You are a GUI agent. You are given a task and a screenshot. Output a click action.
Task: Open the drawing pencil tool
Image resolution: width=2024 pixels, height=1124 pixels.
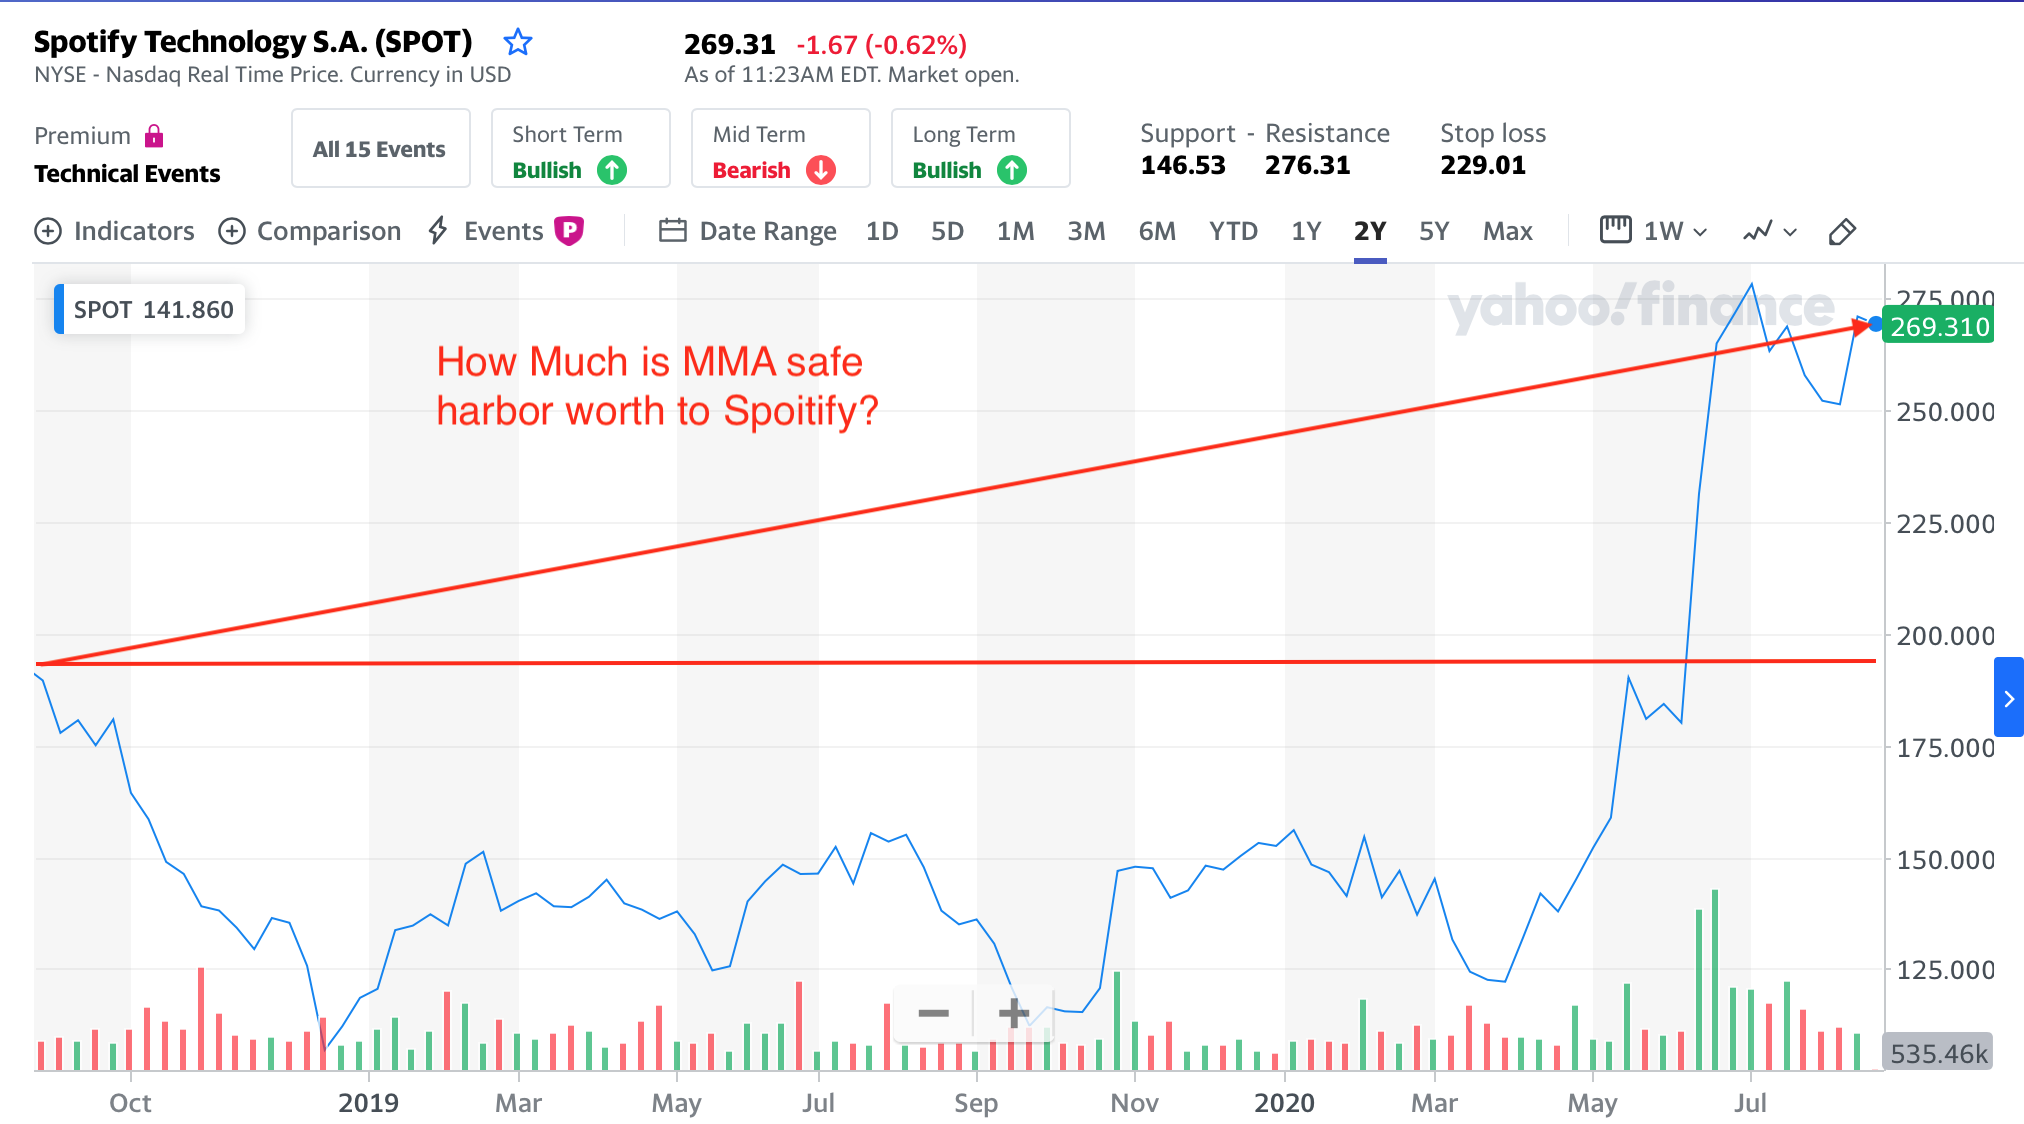click(x=1841, y=231)
